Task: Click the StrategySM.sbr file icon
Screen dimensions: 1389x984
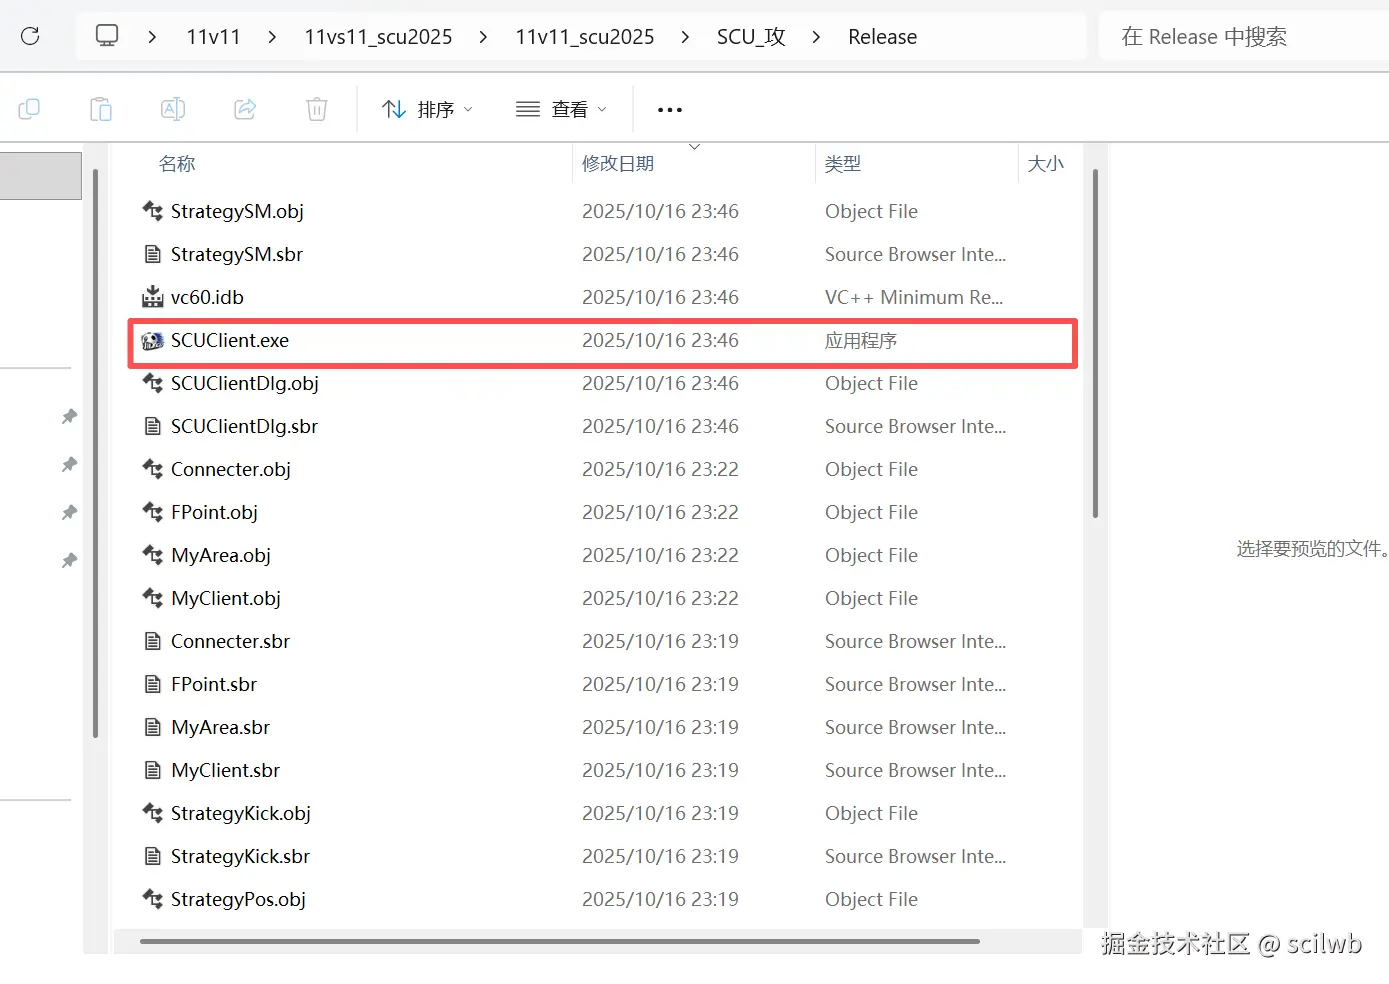Action: pos(153,254)
